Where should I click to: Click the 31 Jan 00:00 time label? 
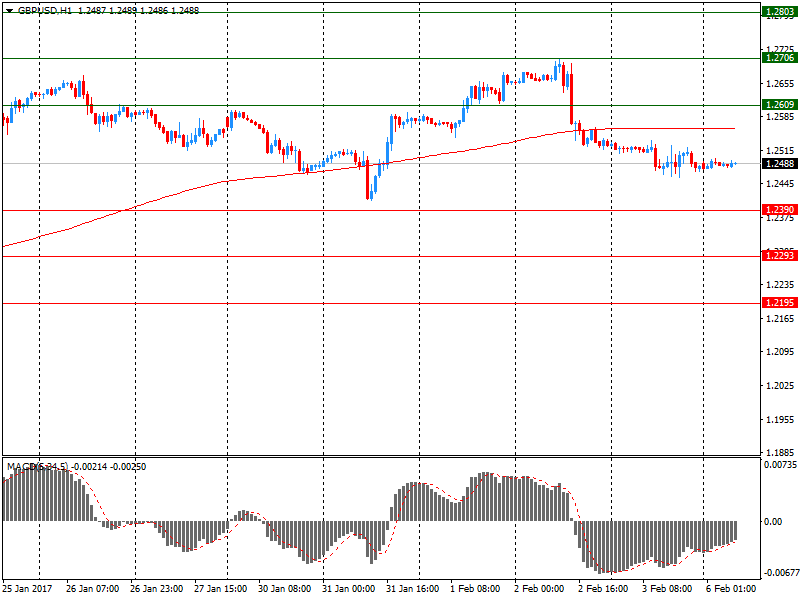point(348,588)
